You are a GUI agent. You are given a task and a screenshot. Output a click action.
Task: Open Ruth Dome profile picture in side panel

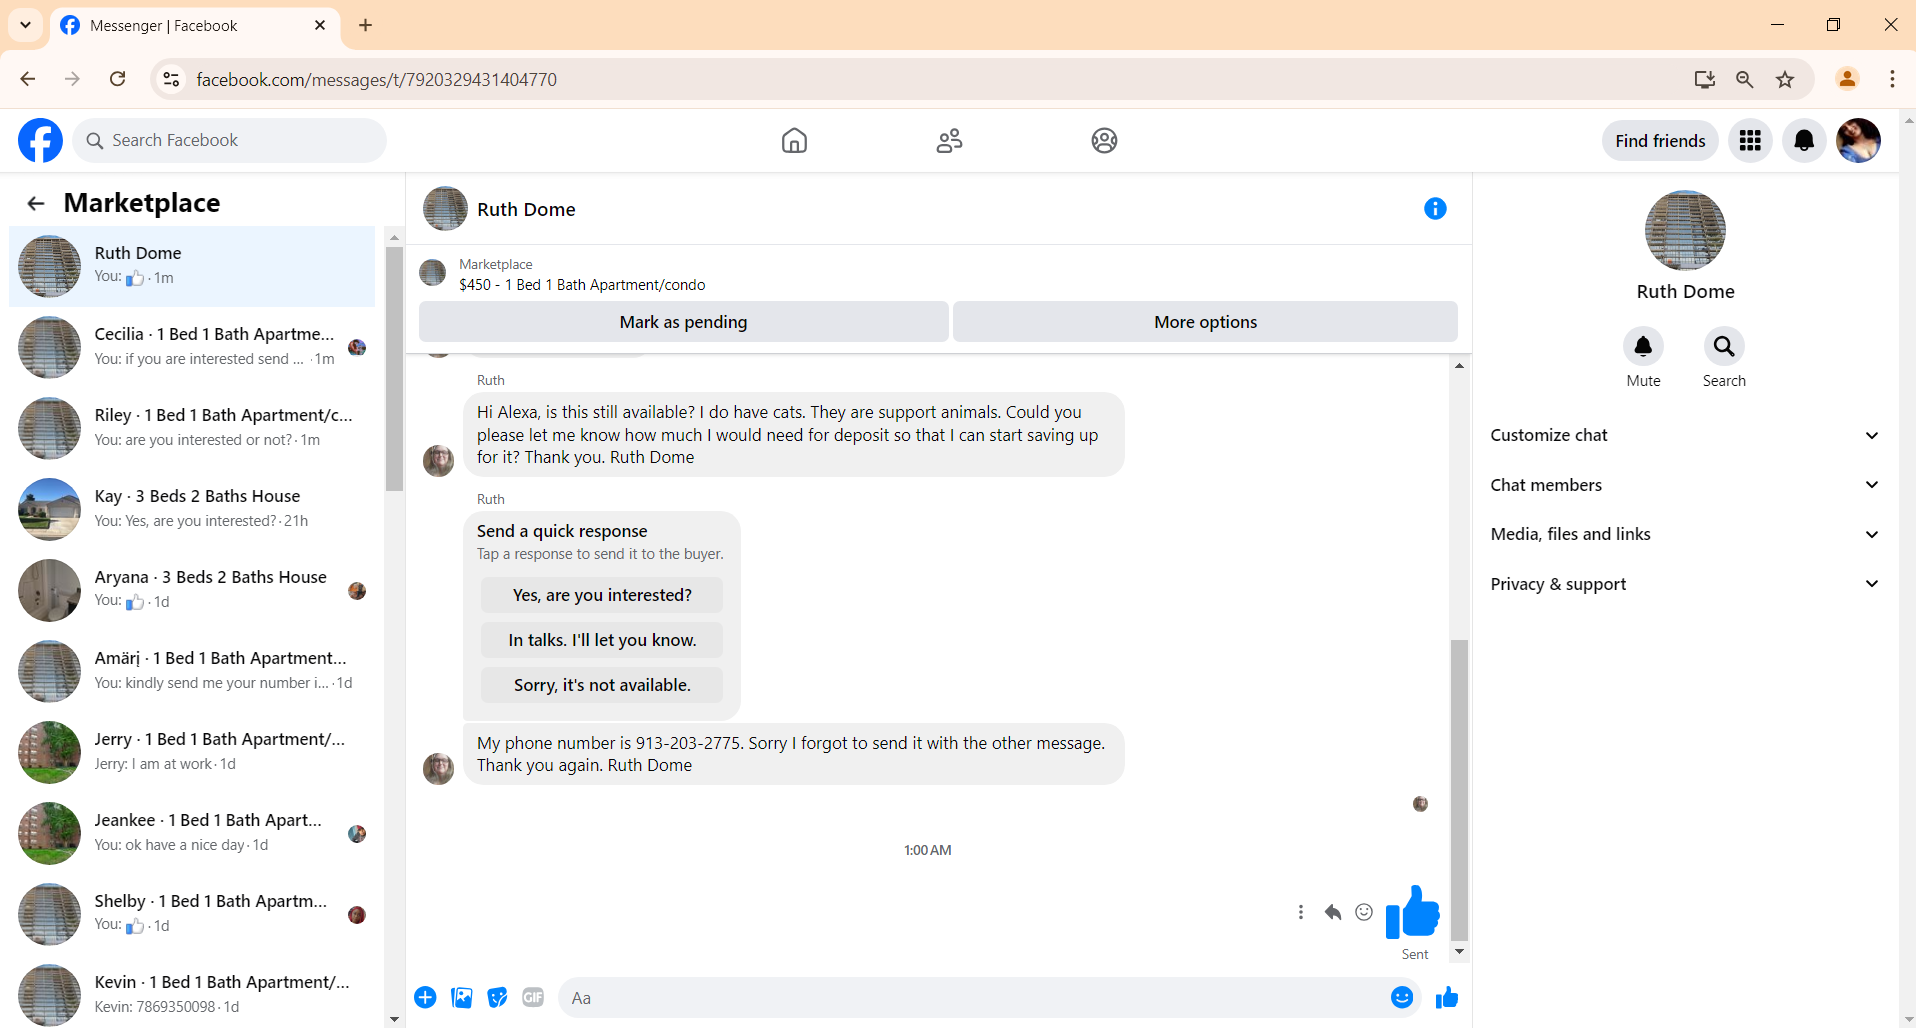coord(1685,231)
